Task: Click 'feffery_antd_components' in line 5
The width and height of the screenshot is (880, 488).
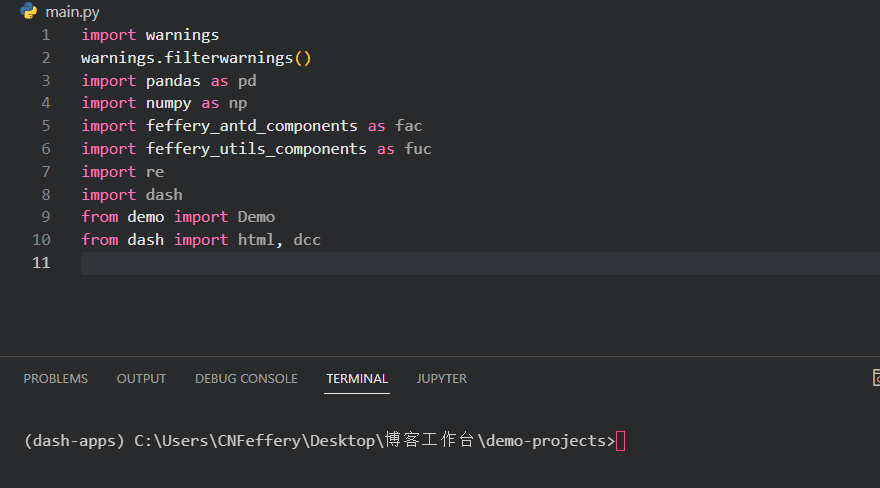Action: [x=251, y=126]
